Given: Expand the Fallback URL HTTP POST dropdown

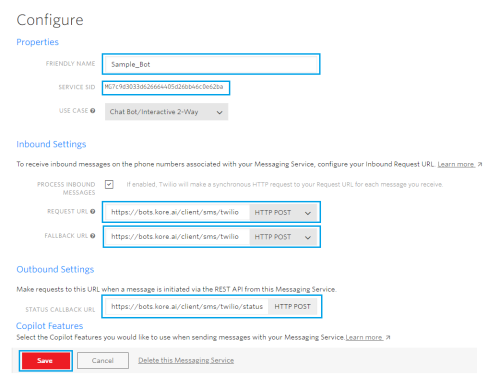Looking at the screenshot, I should tap(283, 237).
